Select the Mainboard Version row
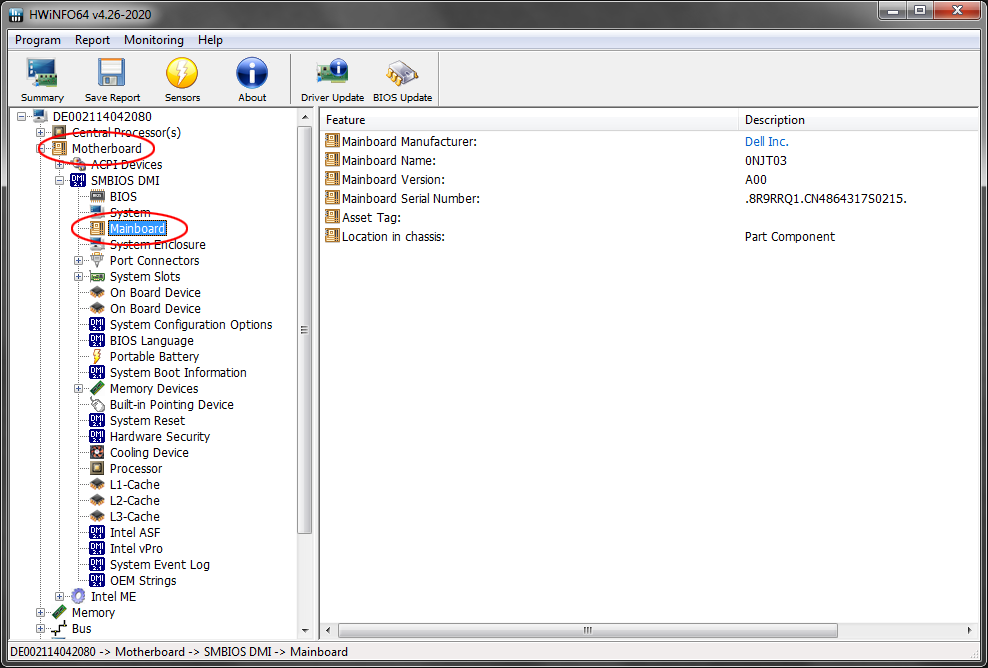The width and height of the screenshot is (988, 668). click(649, 180)
